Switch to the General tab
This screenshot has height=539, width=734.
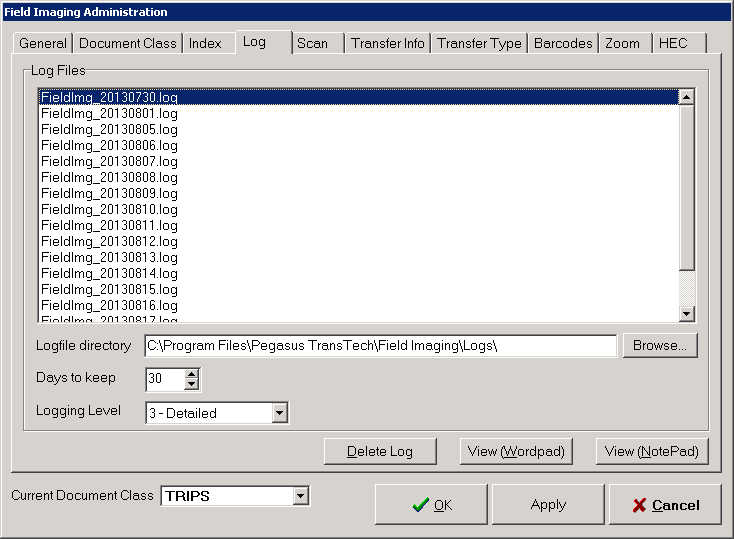point(43,44)
